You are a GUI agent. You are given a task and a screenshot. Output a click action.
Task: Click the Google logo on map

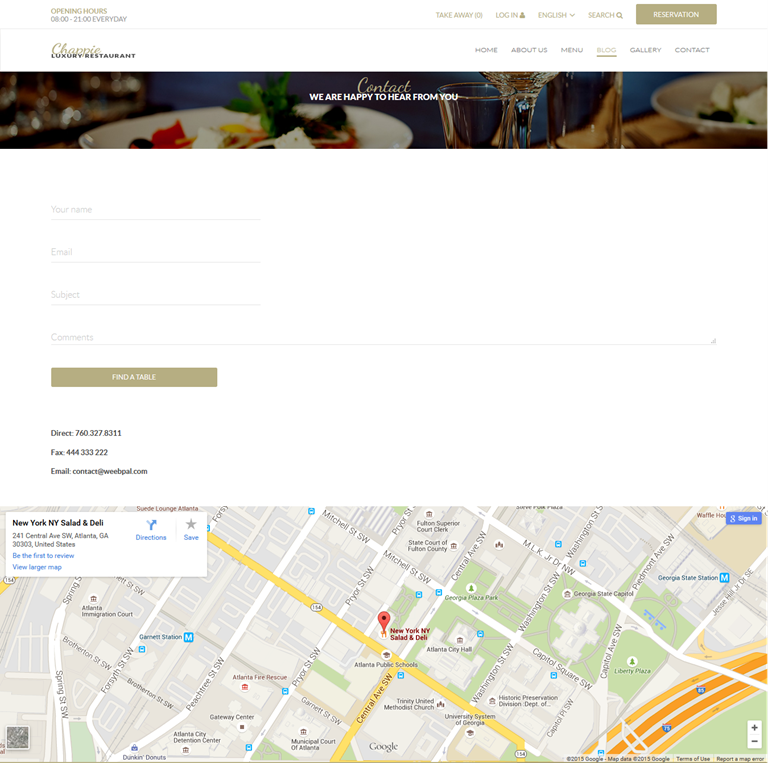coord(384,747)
